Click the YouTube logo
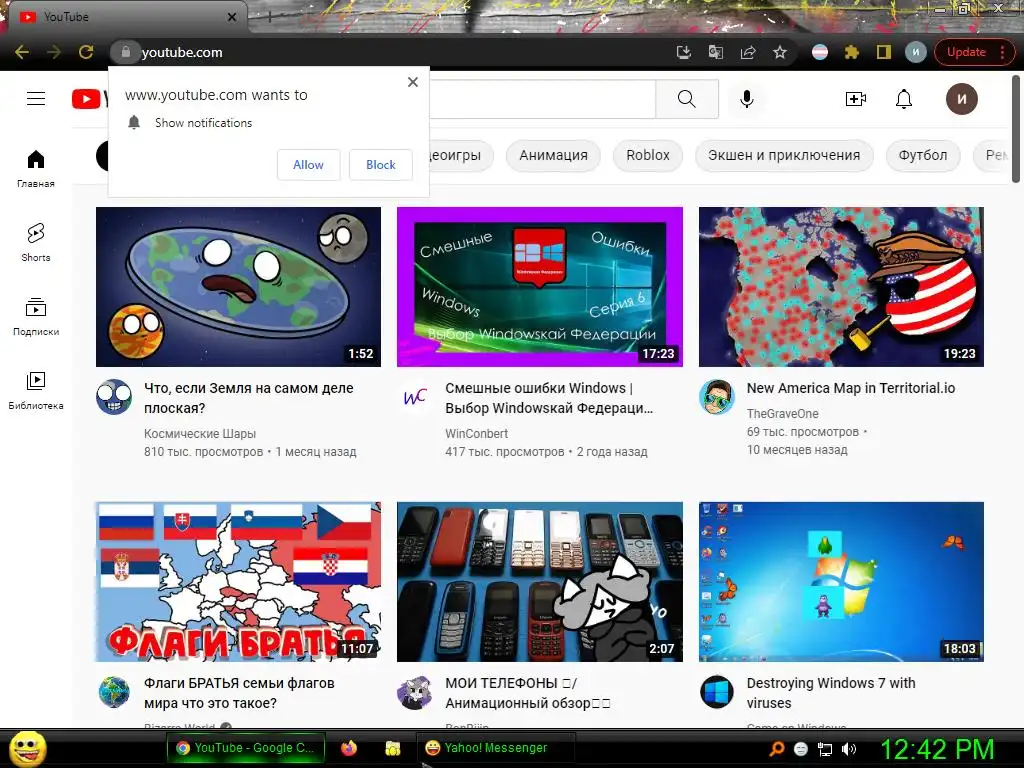This screenshot has width=1024, height=768. (90, 99)
